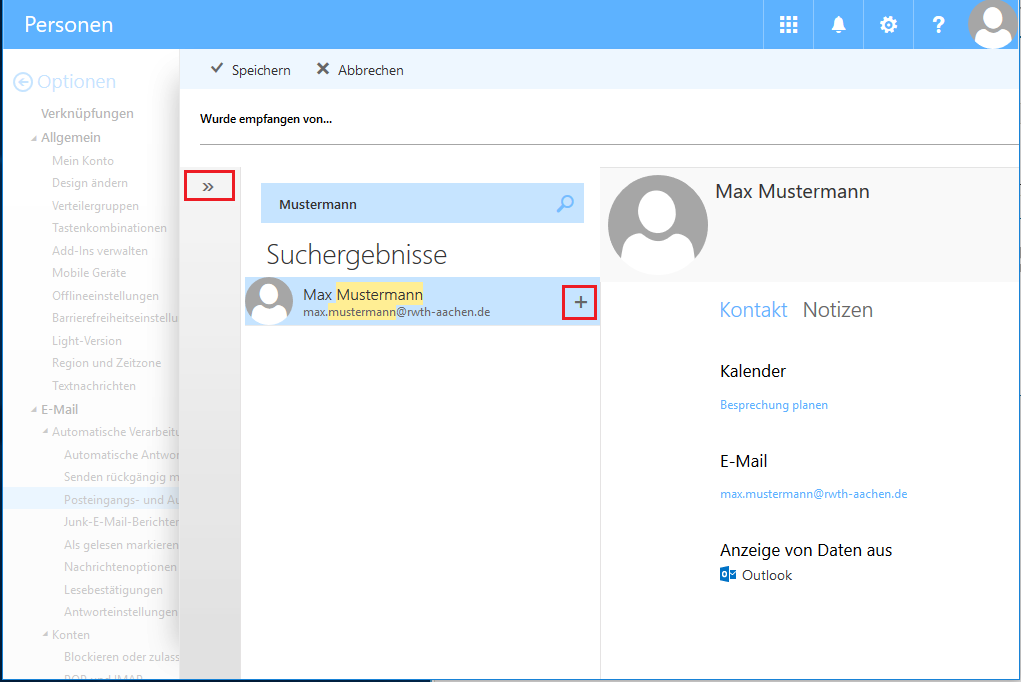Click the magnifier search icon beside Mustermann
The height and width of the screenshot is (682, 1021).
(x=564, y=203)
